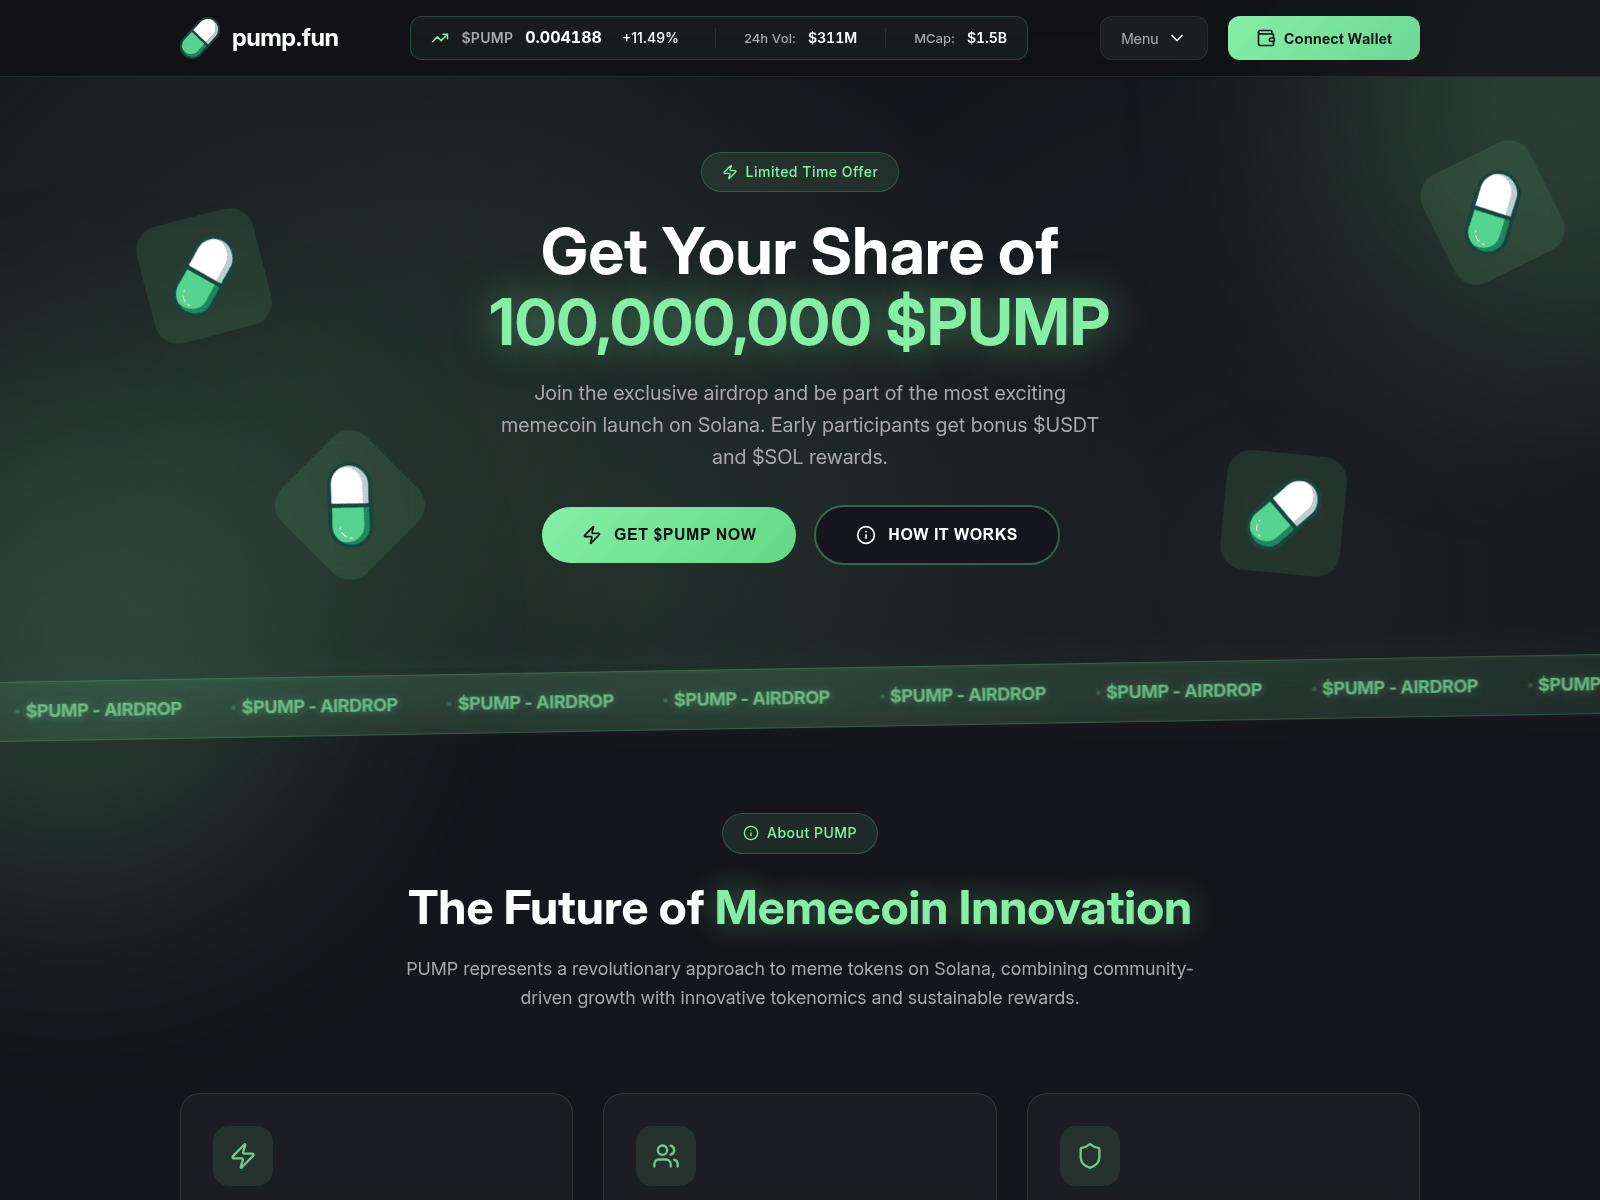Click the lightning bolt feature card icon
The height and width of the screenshot is (1200, 1600).
(x=243, y=1156)
